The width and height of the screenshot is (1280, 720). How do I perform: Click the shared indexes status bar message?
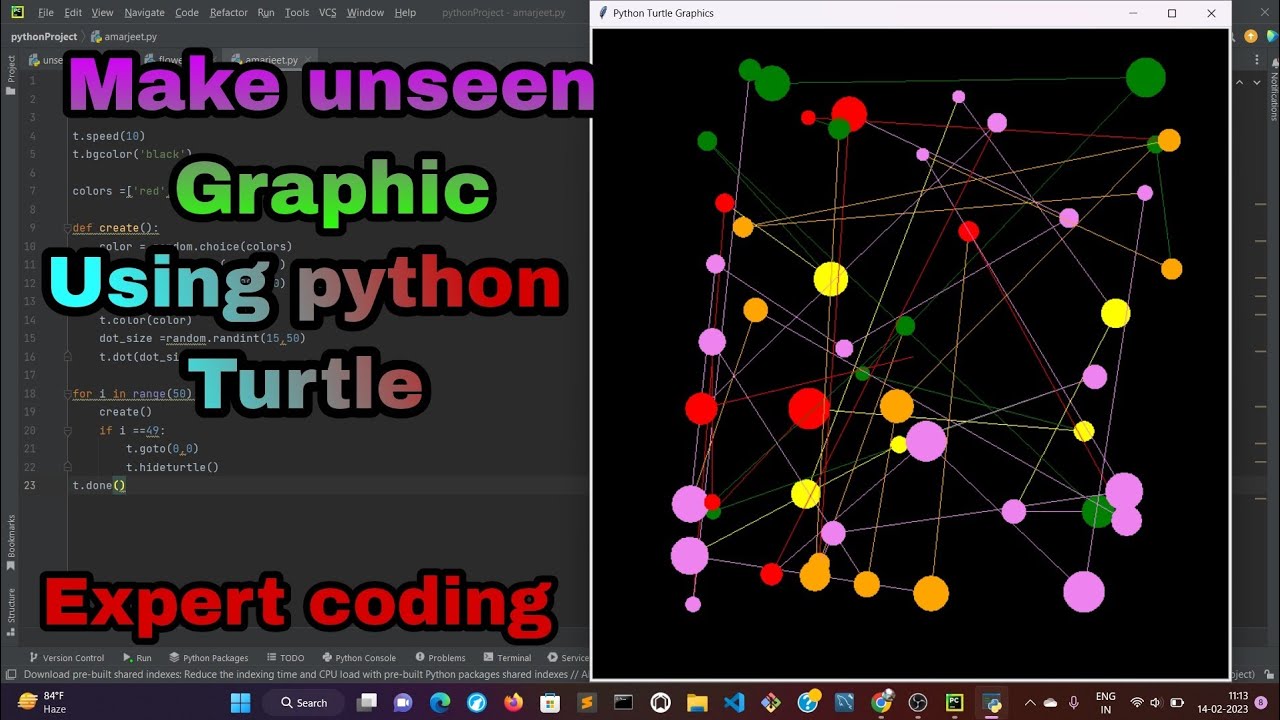pos(305,674)
